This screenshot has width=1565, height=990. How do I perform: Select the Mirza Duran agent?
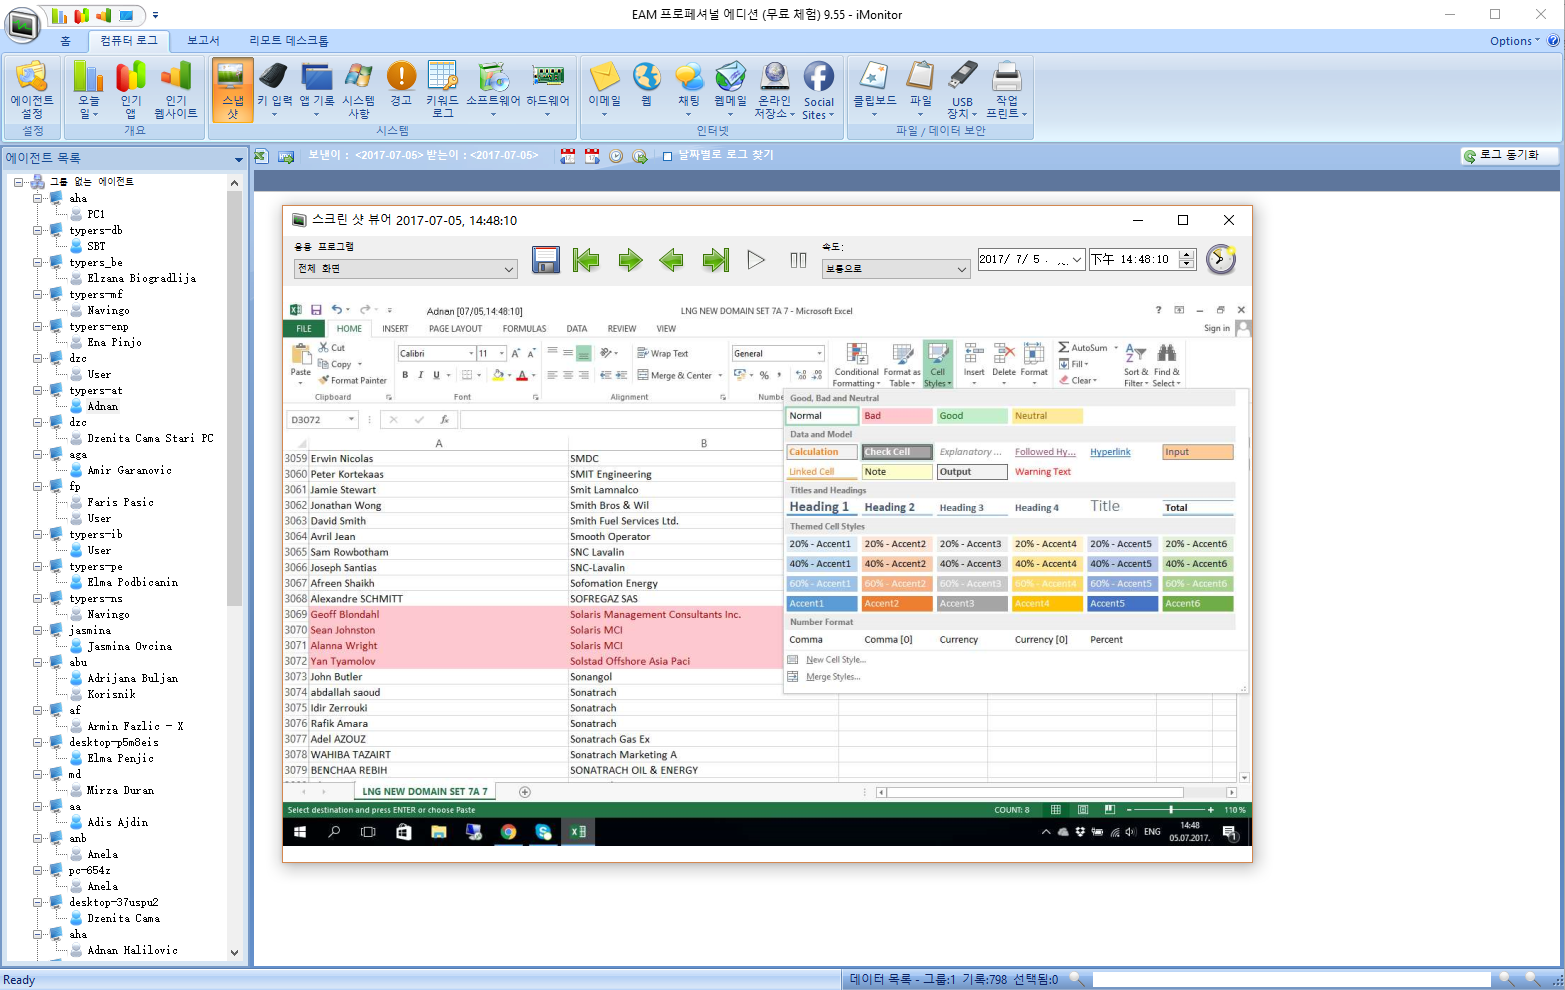point(120,790)
